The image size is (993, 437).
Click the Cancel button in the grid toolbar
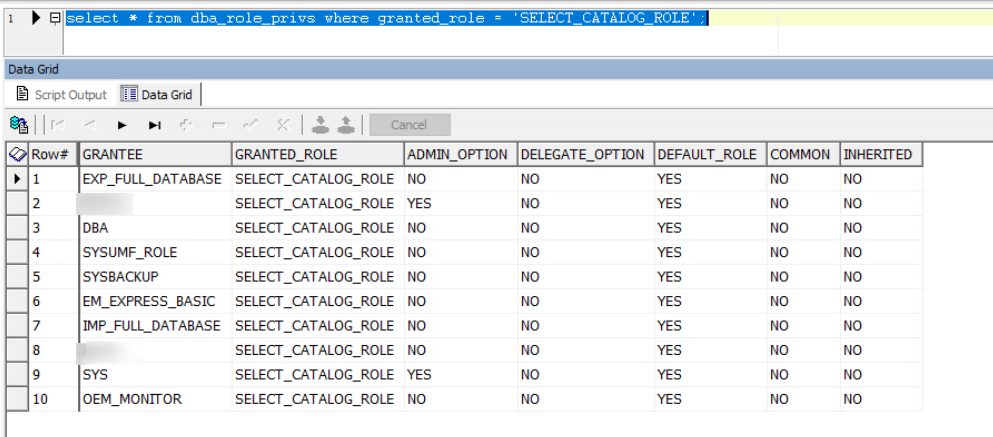point(410,125)
